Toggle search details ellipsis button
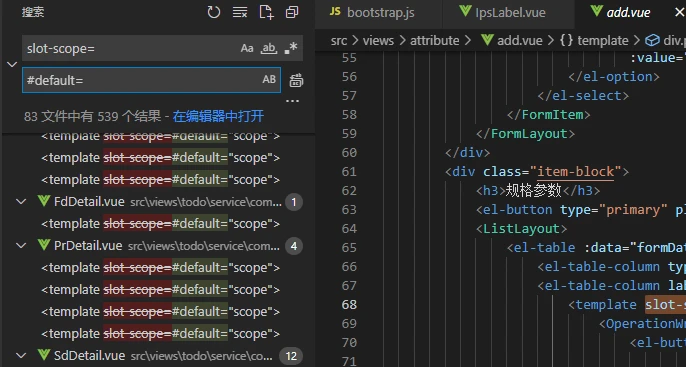686x367 pixels. pos(292,101)
